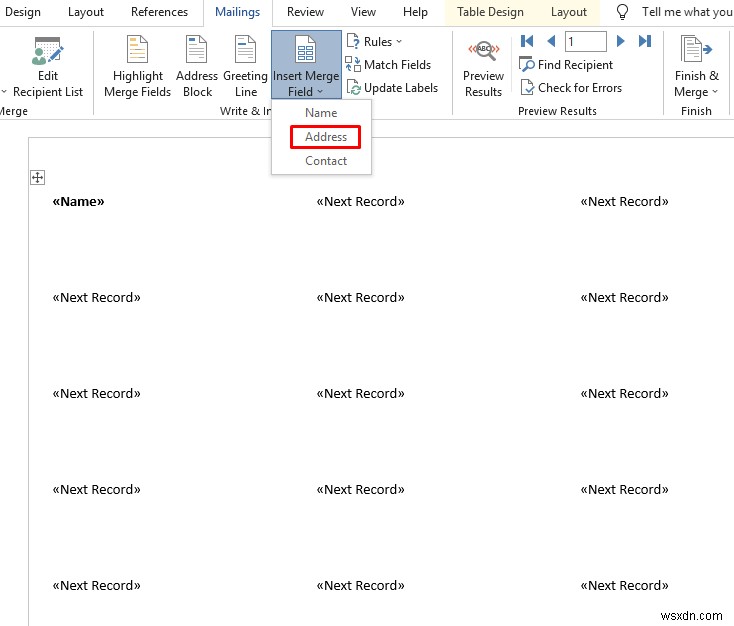
Task: Insert a Greeting Line
Action: coord(245,68)
